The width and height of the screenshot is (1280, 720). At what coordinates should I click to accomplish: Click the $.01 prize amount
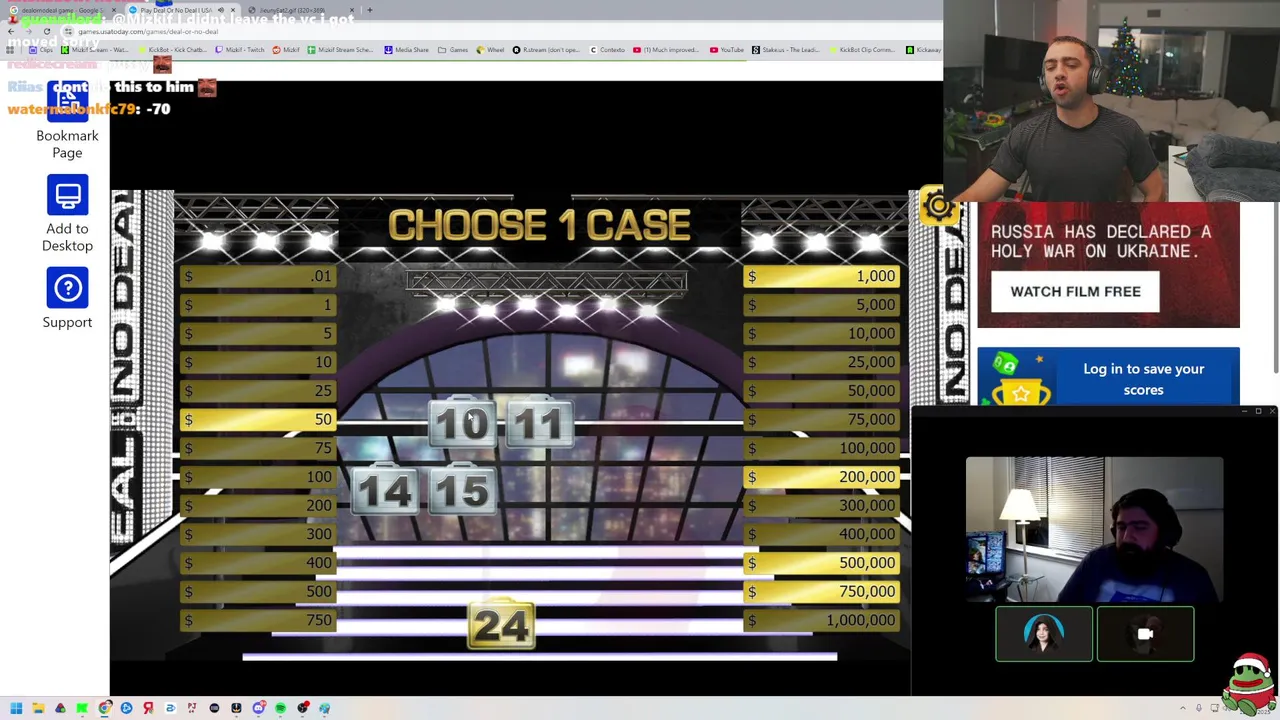coord(258,277)
